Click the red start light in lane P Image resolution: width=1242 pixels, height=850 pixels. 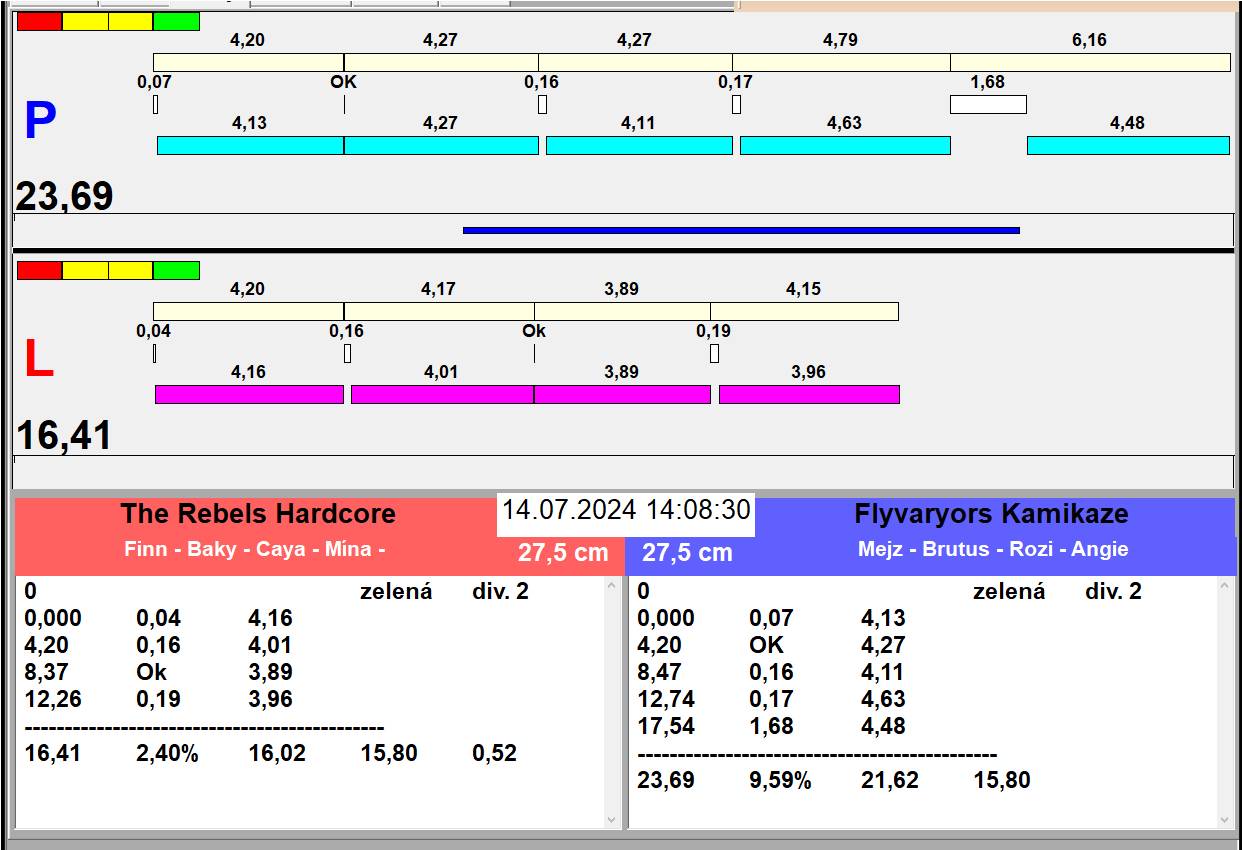pyautogui.click(x=39, y=21)
